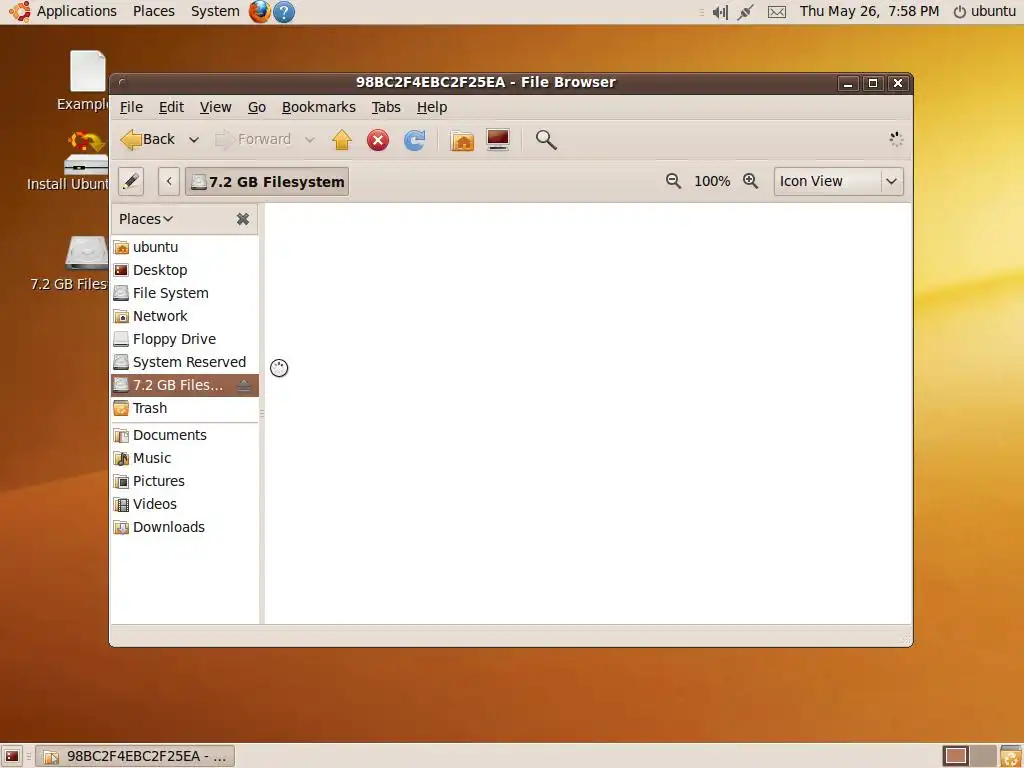Launch Firefox from the top panel
This screenshot has height=768, width=1024.
click(259, 11)
